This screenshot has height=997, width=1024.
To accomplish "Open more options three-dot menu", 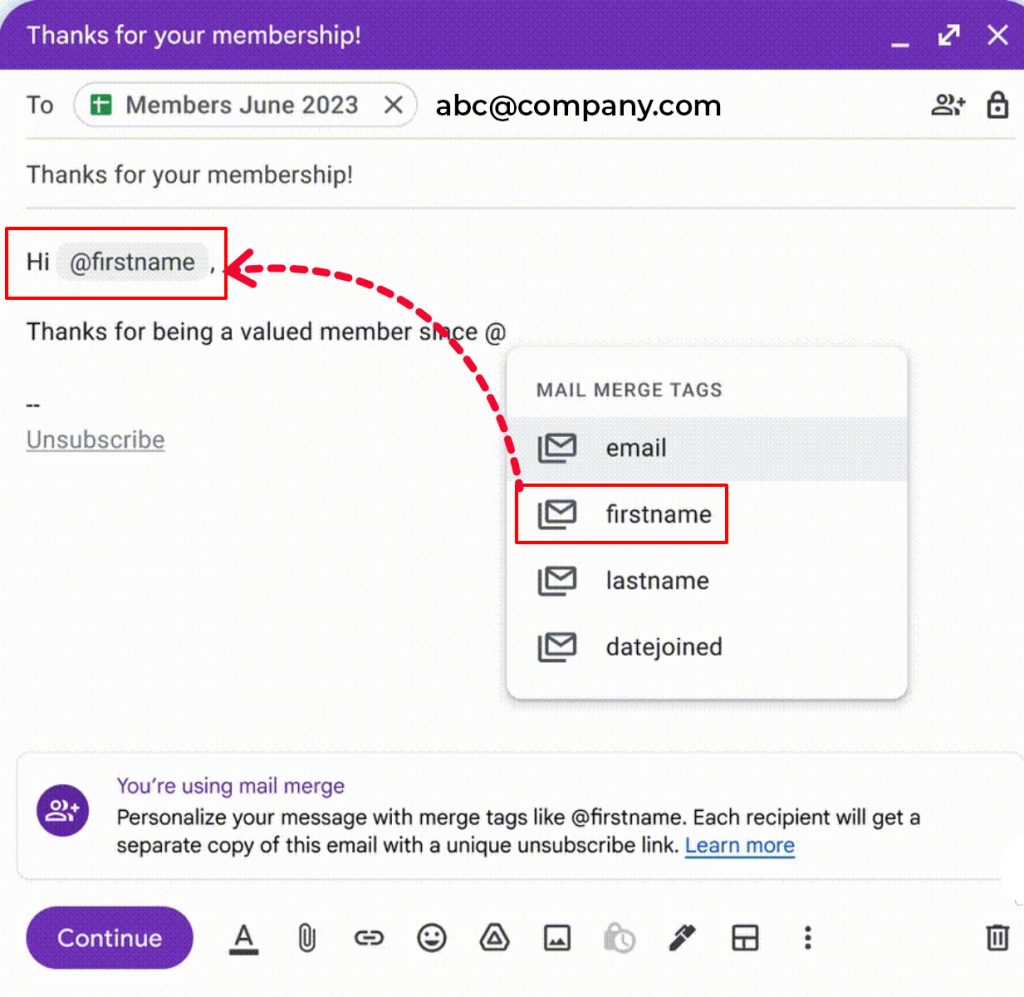I will click(807, 938).
